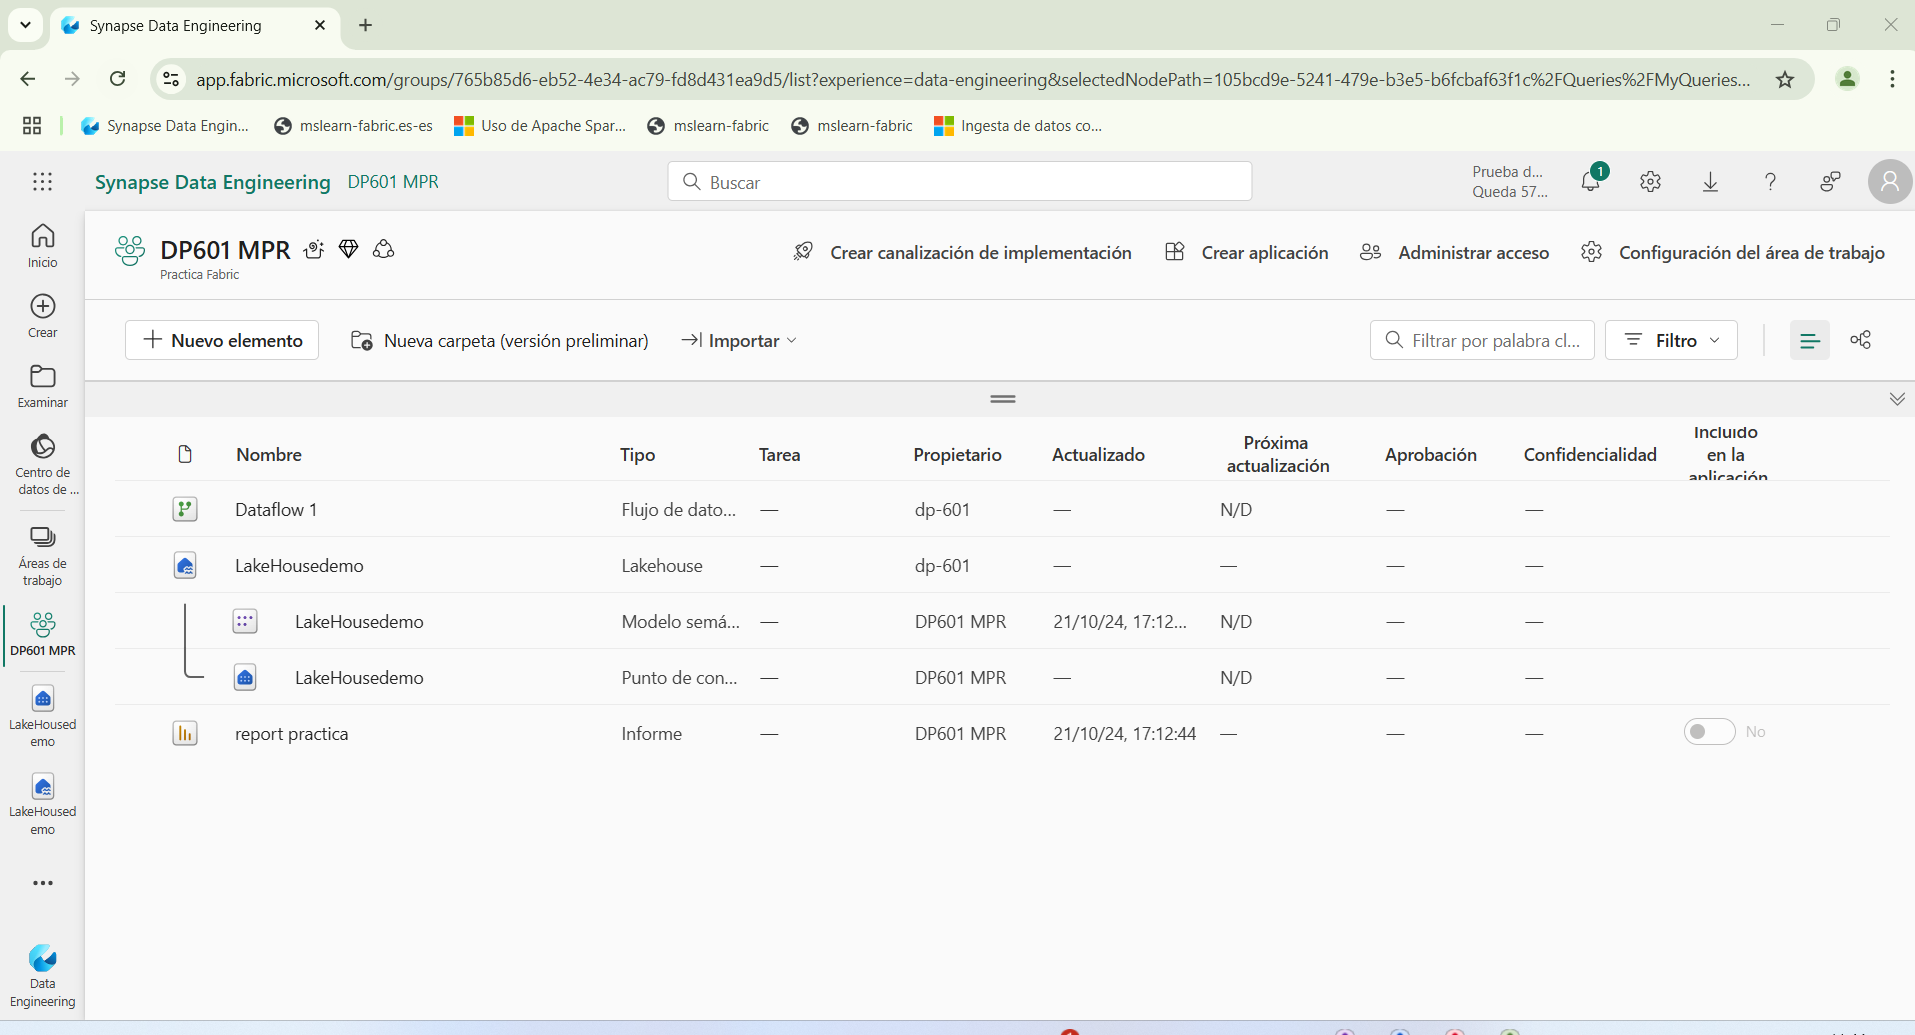This screenshot has height=1035, width=1915.
Task: Open report practica report
Action: 292,733
